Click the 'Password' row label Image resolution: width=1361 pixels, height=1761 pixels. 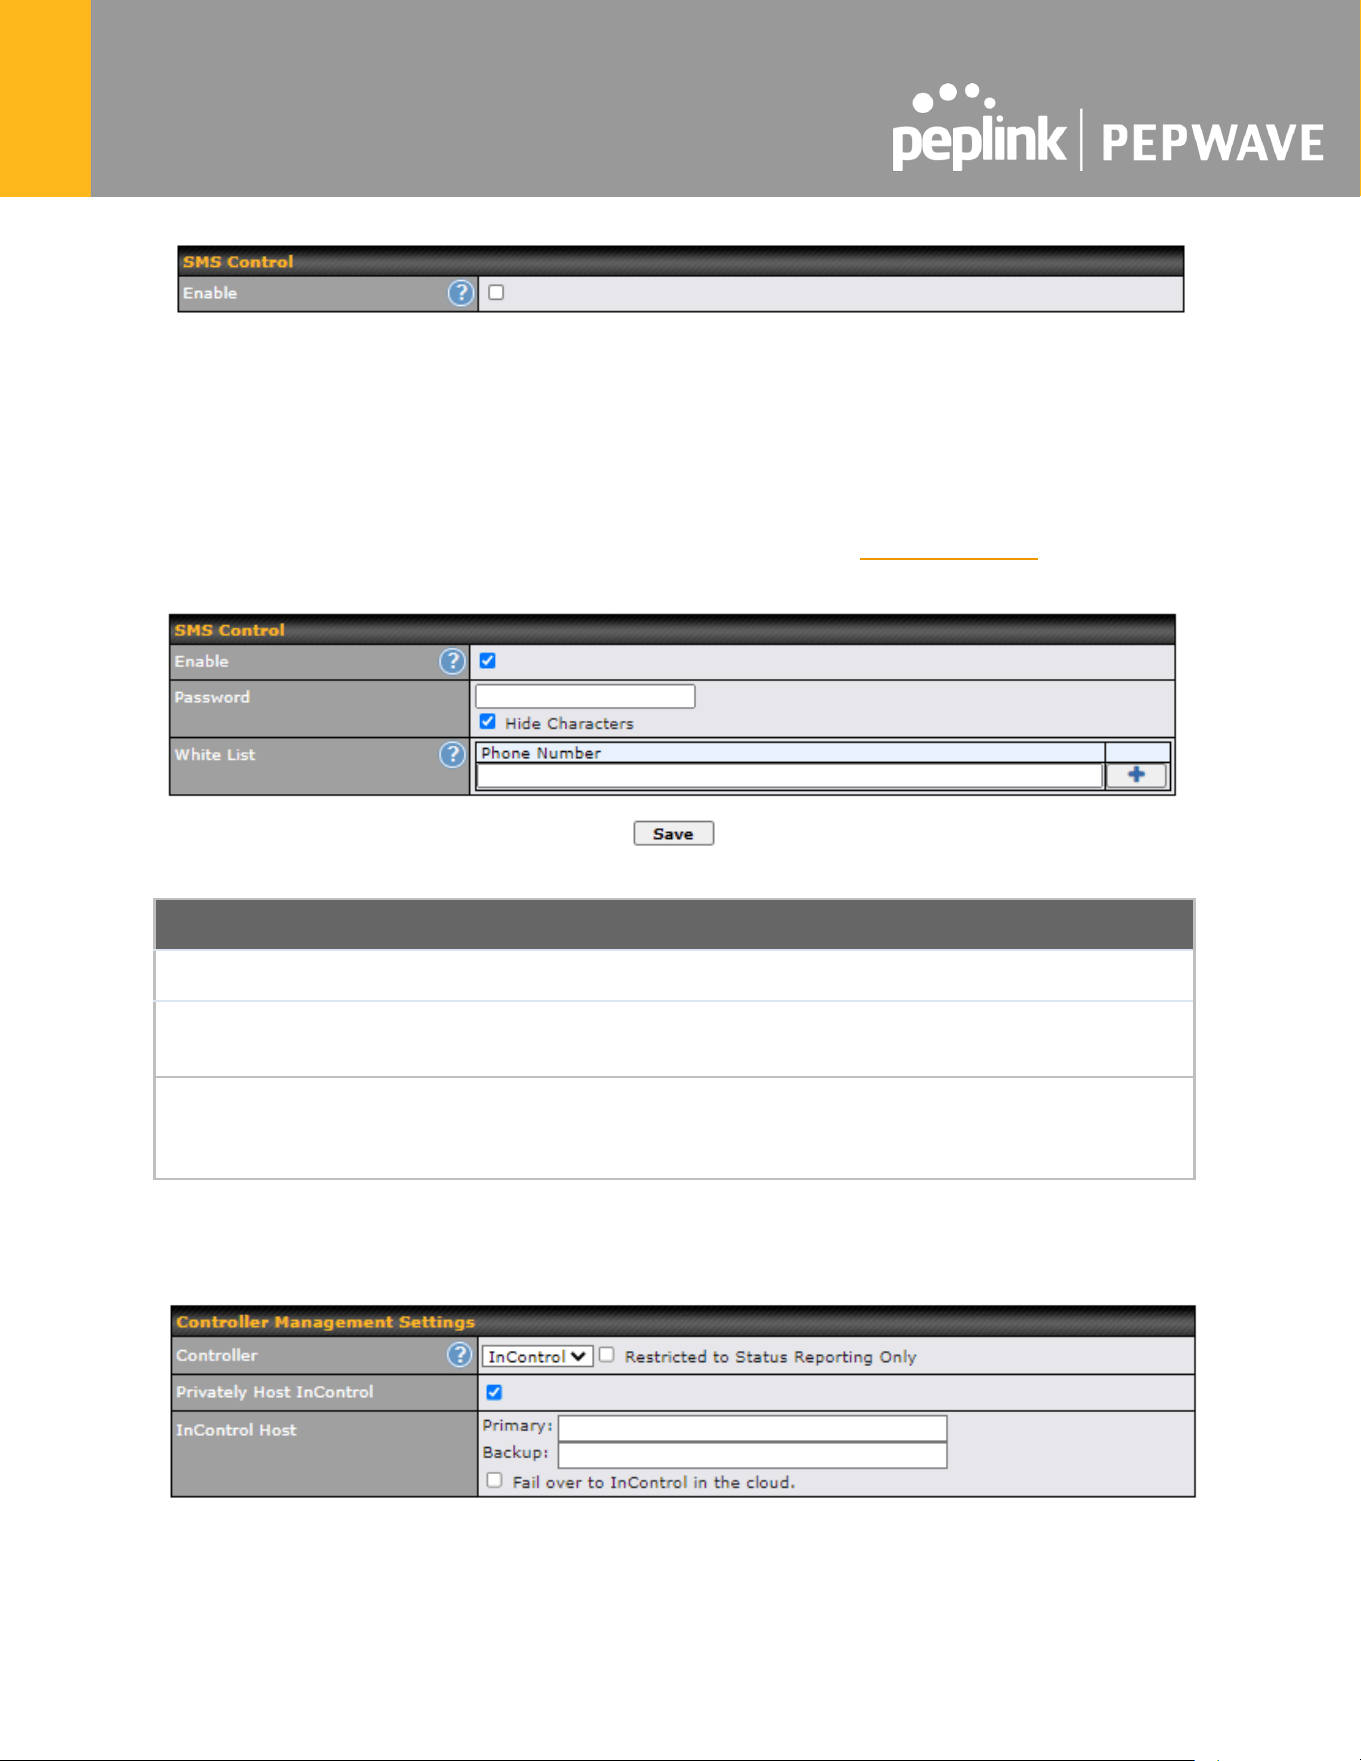[212, 697]
